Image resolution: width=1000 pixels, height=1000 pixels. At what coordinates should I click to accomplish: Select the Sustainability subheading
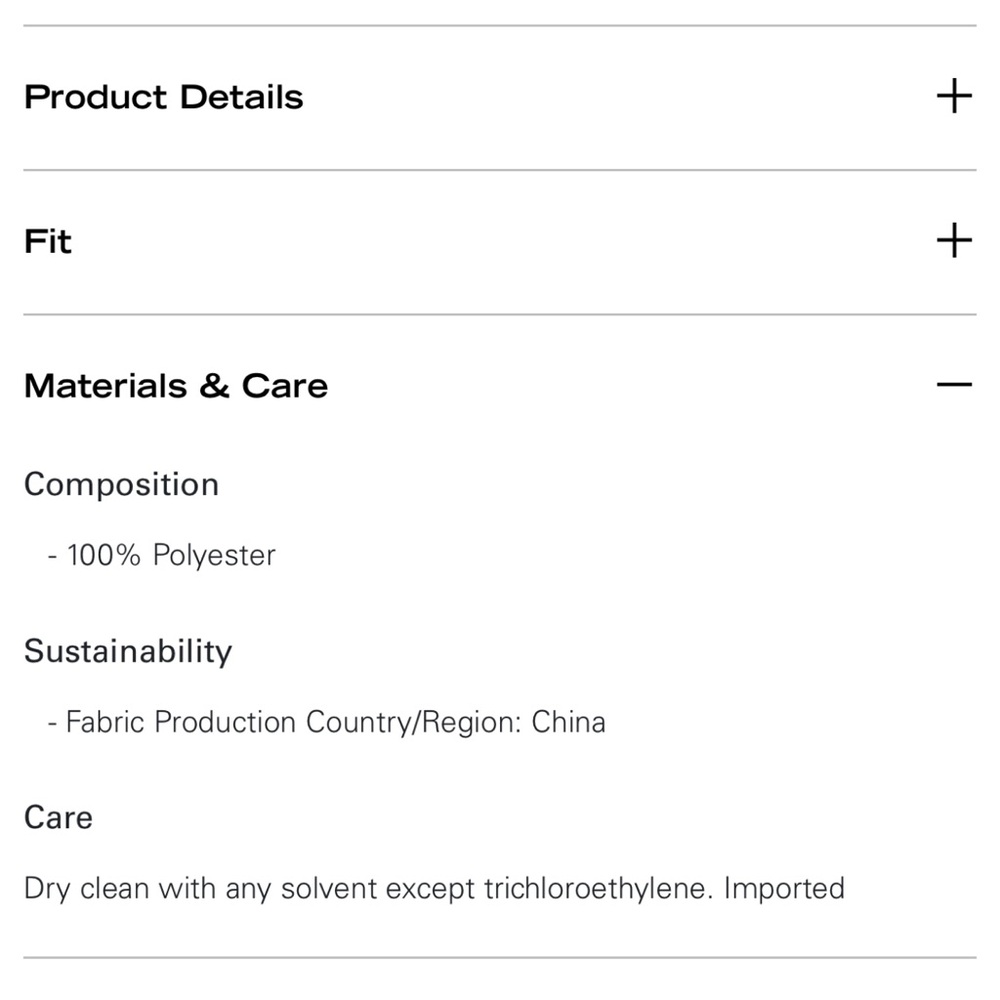128,652
